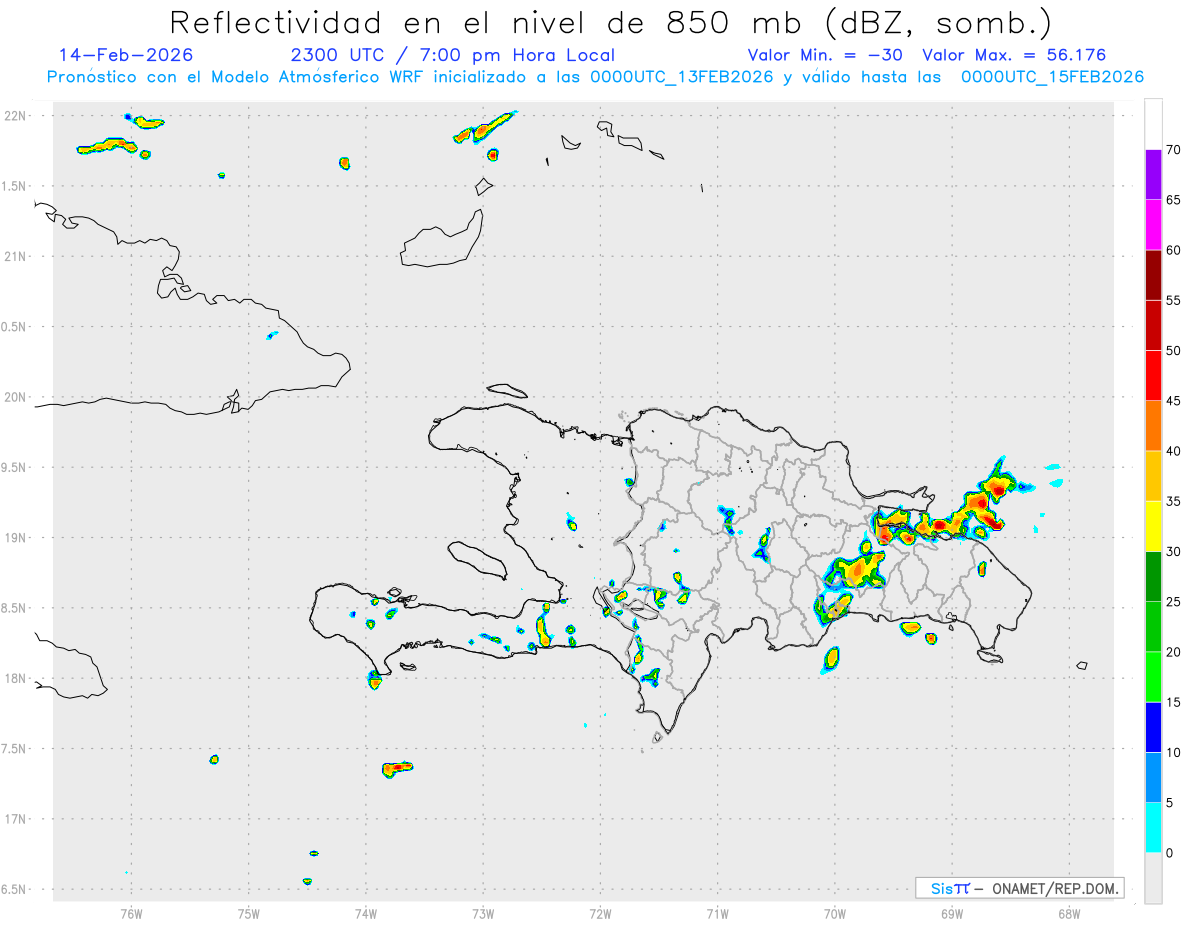Click the gold 35–40 dBZ swatch

(x=1153, y=476)
